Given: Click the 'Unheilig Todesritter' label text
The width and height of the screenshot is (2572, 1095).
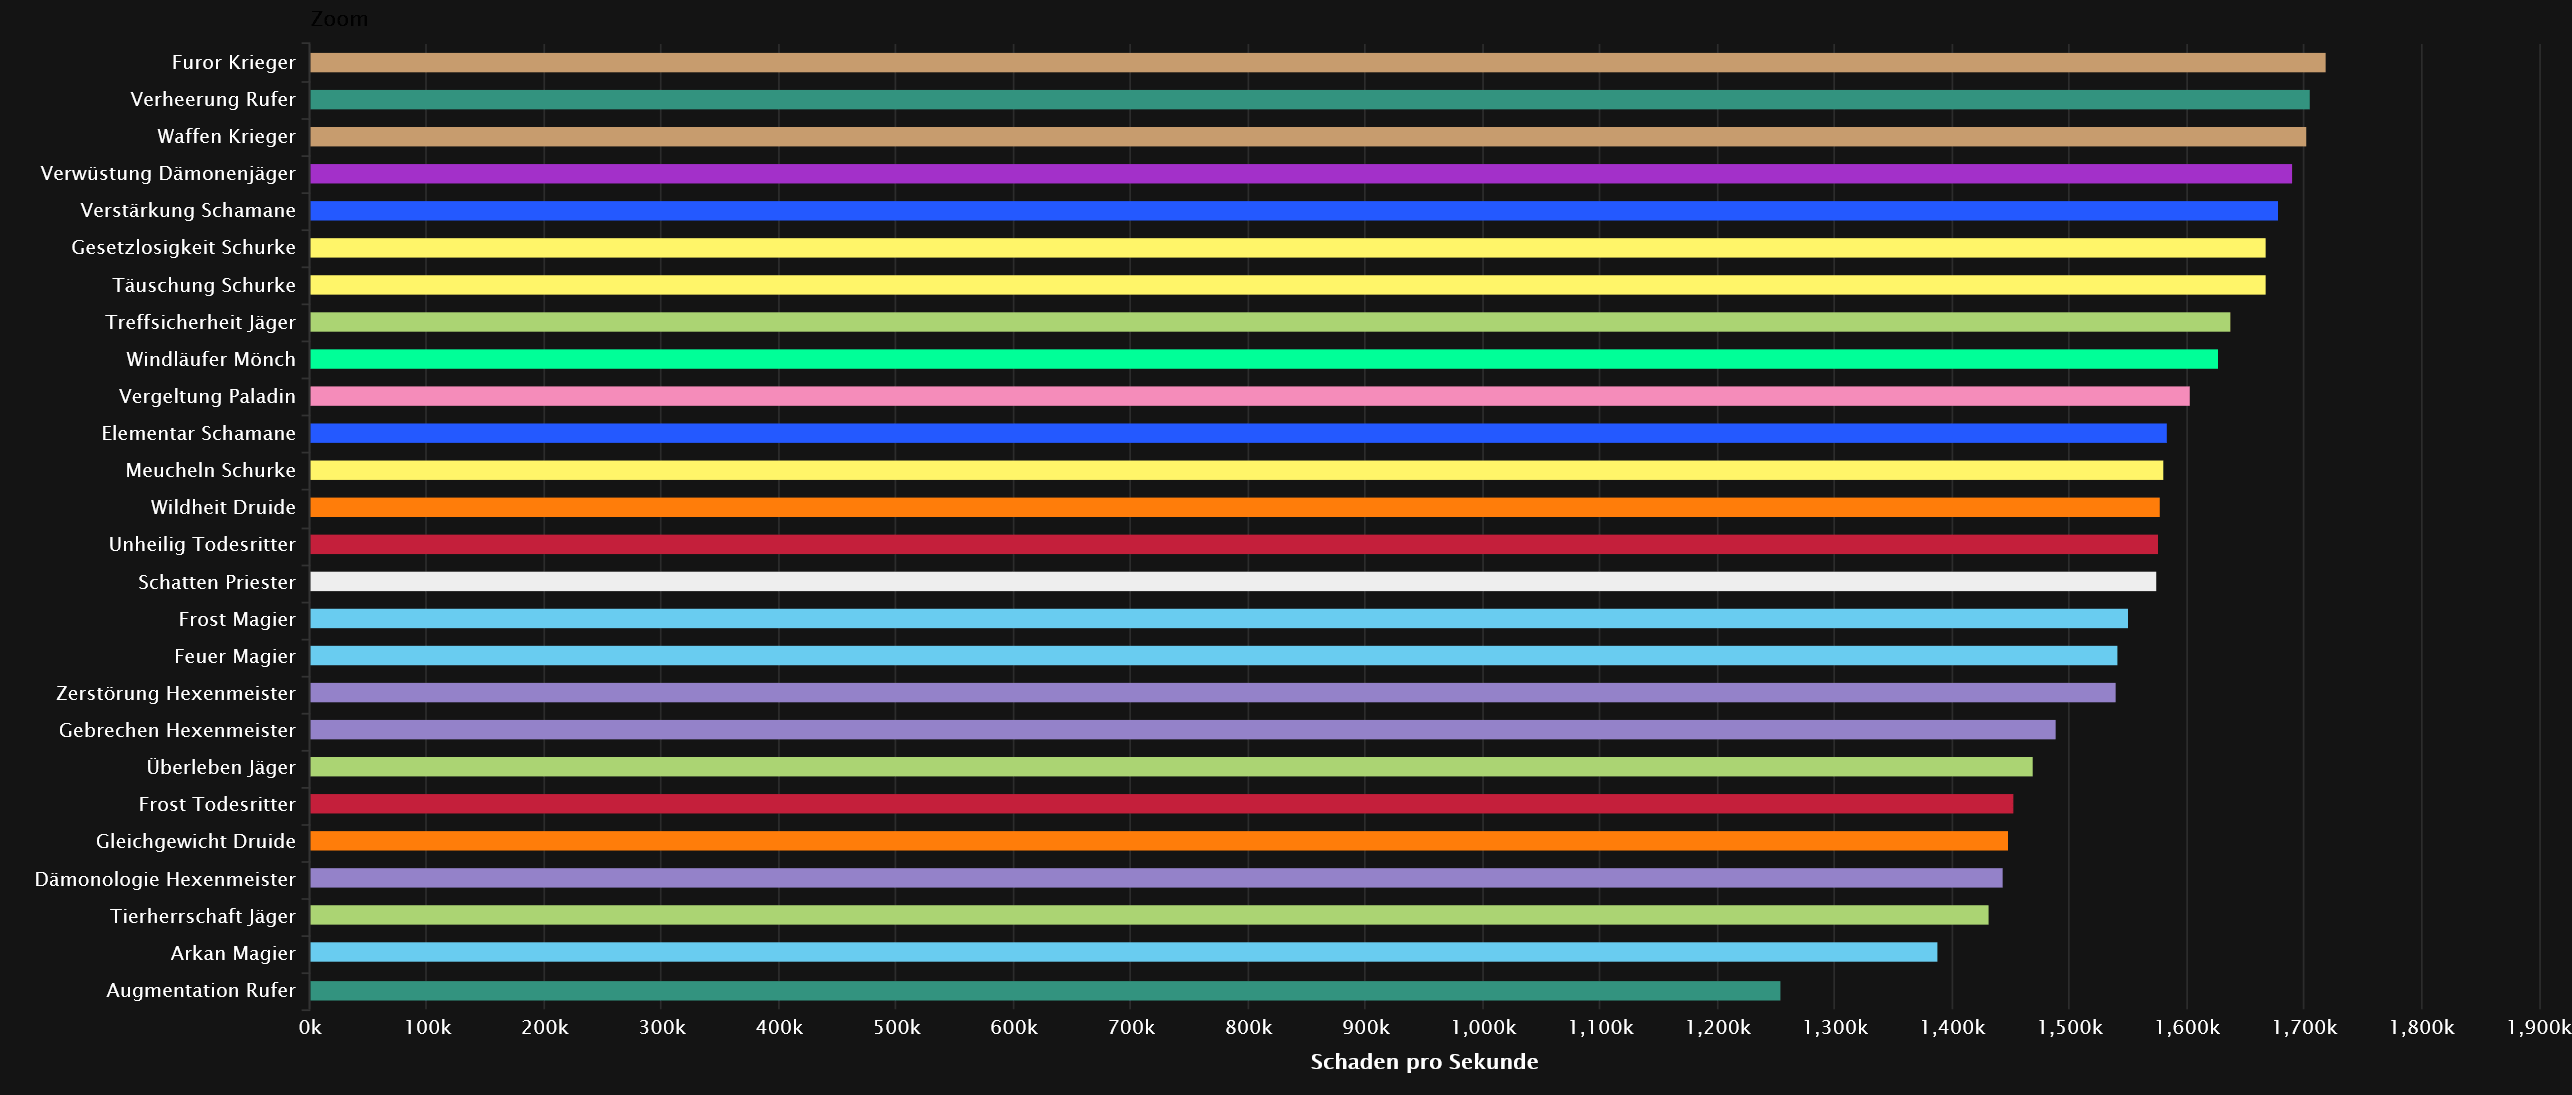Looking at the screenshot, I should [x=203, y=545].
